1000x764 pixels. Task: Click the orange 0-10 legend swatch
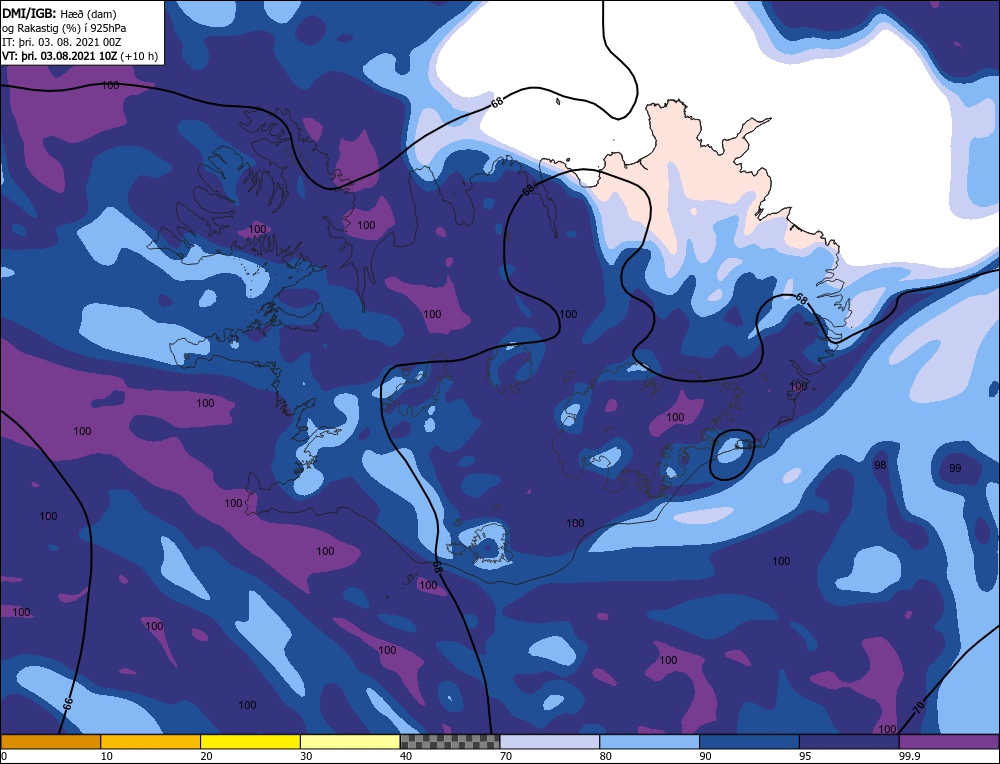pyautogui.click(x=50, y=742)
